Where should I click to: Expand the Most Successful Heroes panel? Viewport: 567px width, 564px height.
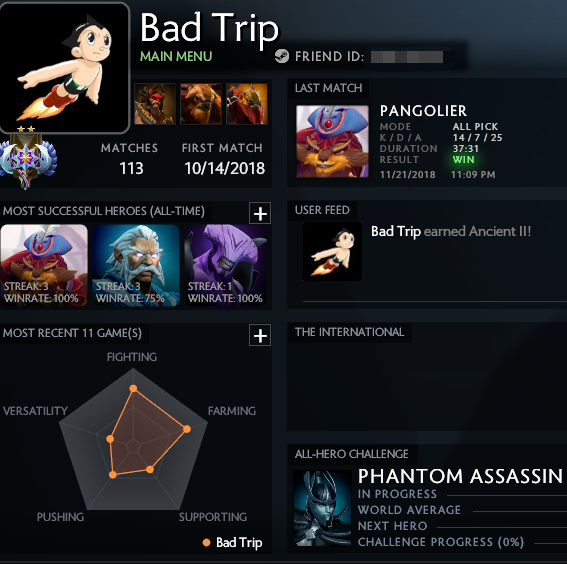click(x=260, y=214)
